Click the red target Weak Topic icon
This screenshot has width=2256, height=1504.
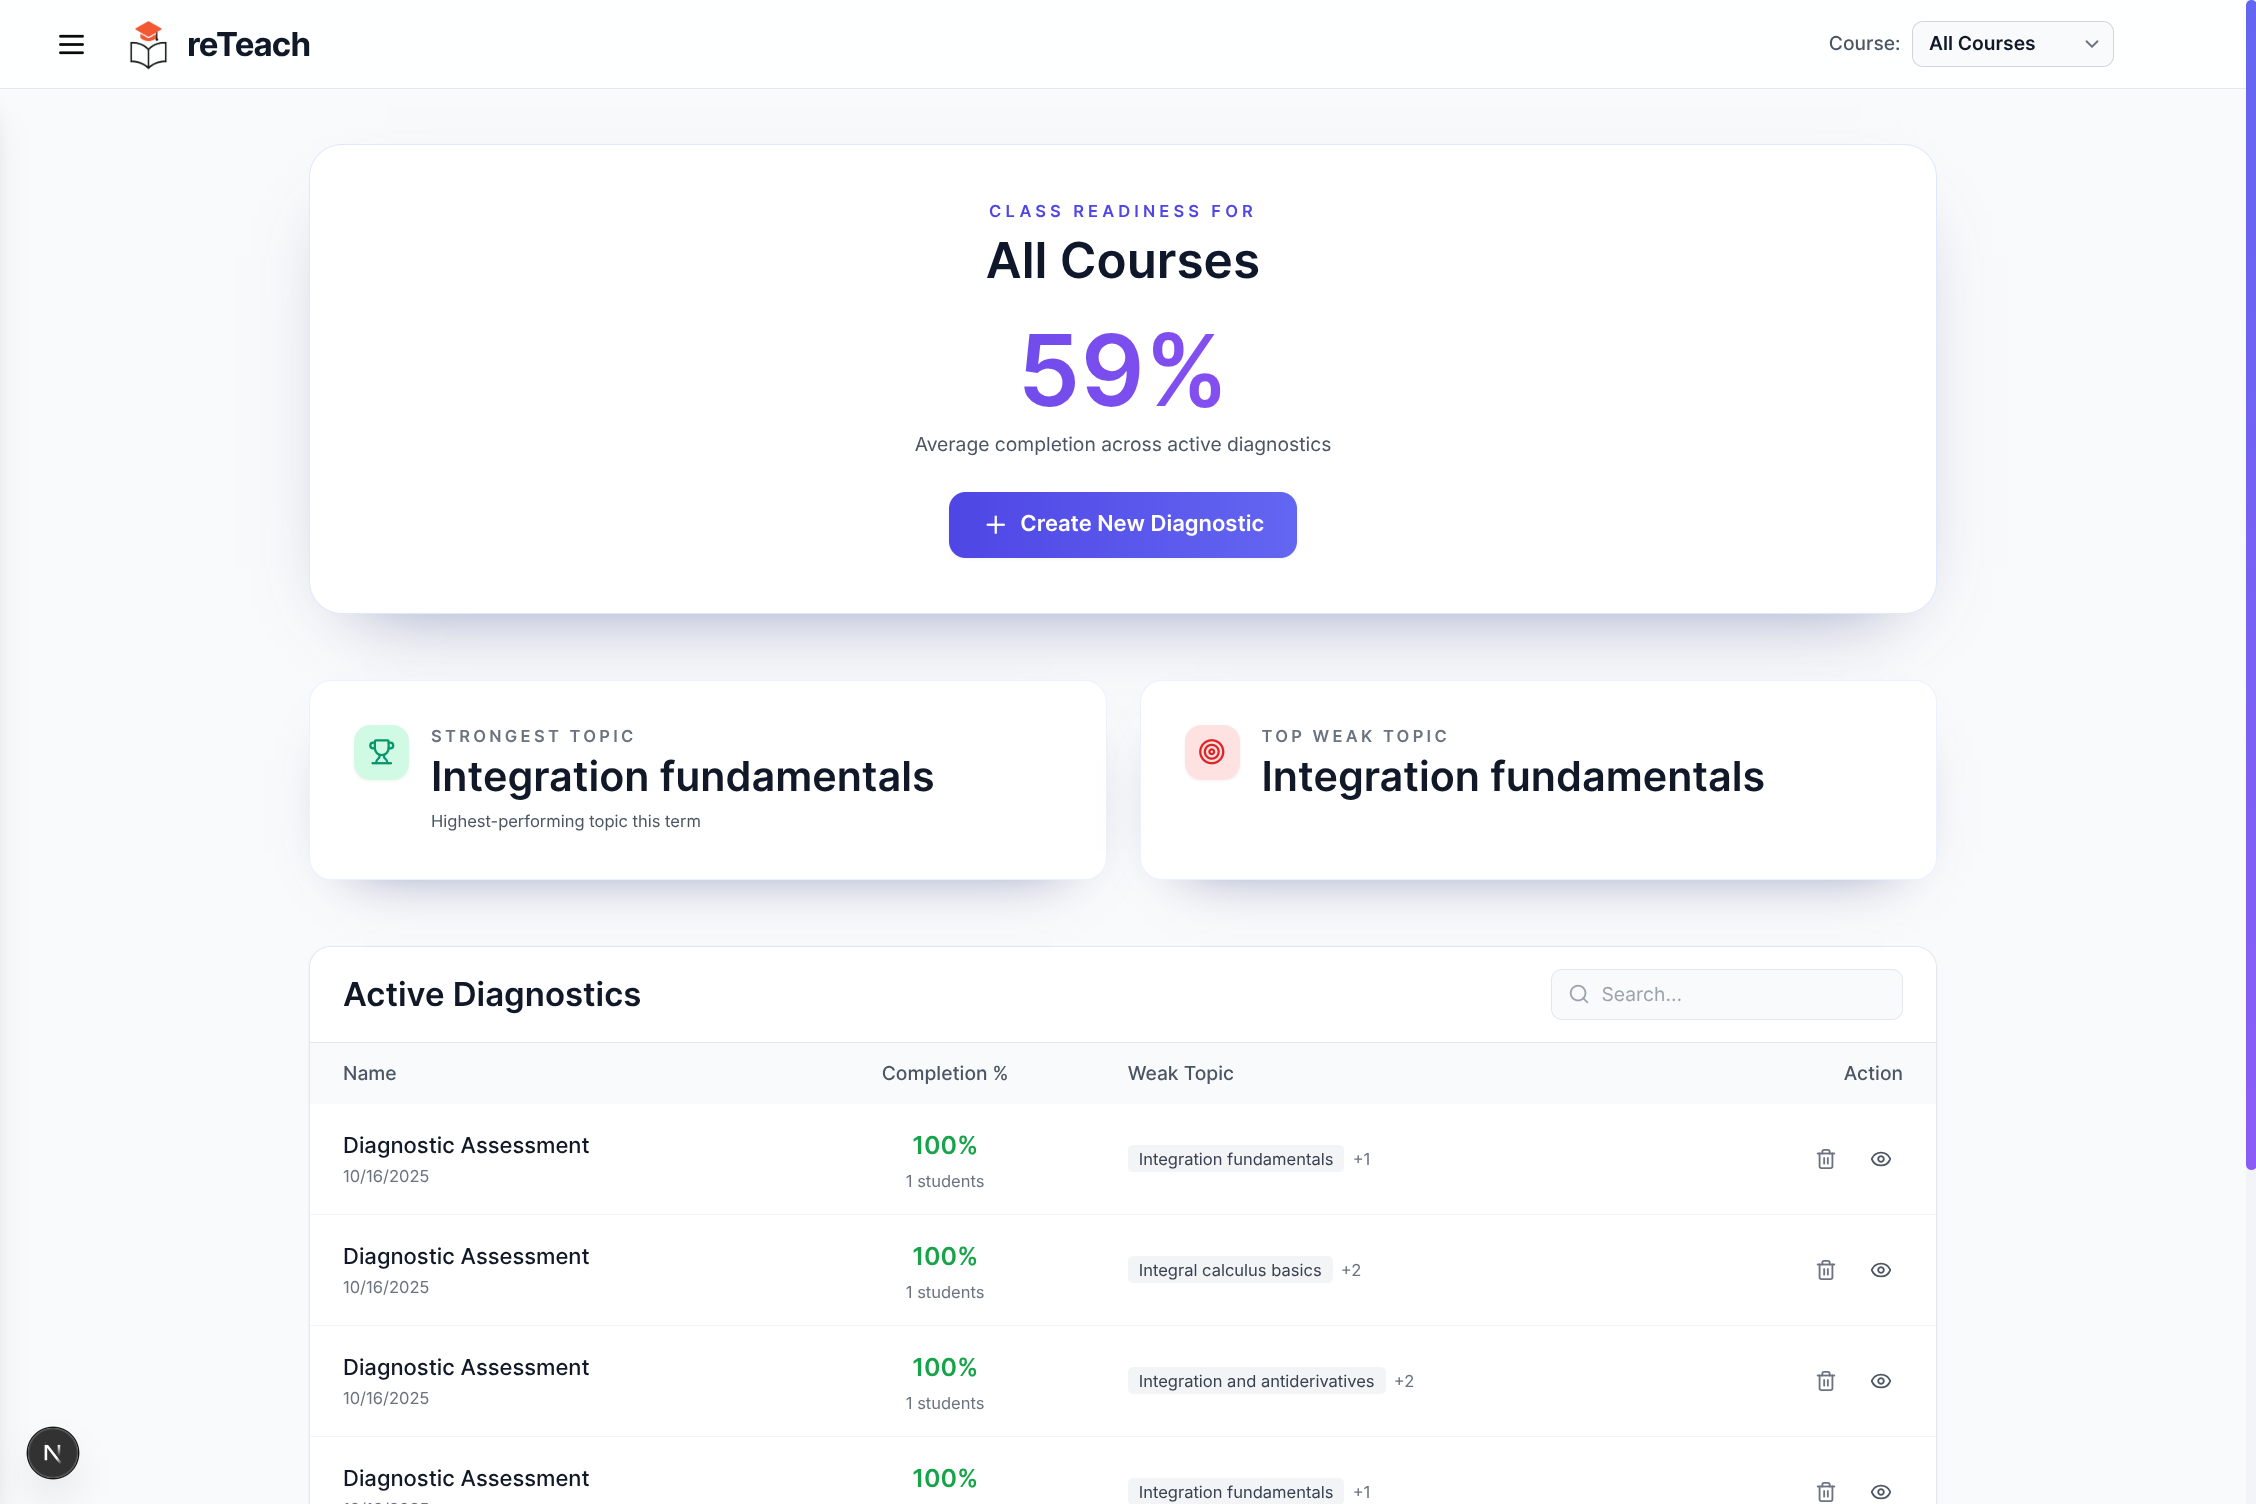(1211, 752)
